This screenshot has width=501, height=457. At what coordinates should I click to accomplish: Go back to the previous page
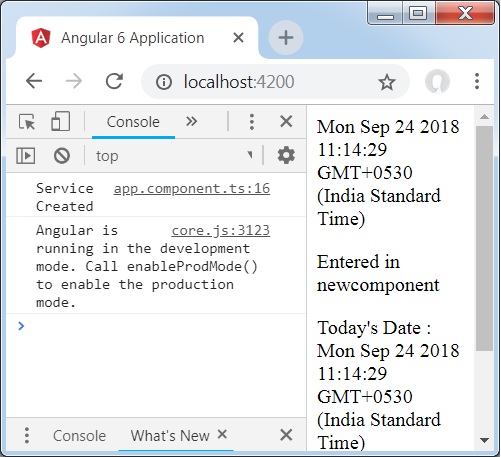[34, 81]
